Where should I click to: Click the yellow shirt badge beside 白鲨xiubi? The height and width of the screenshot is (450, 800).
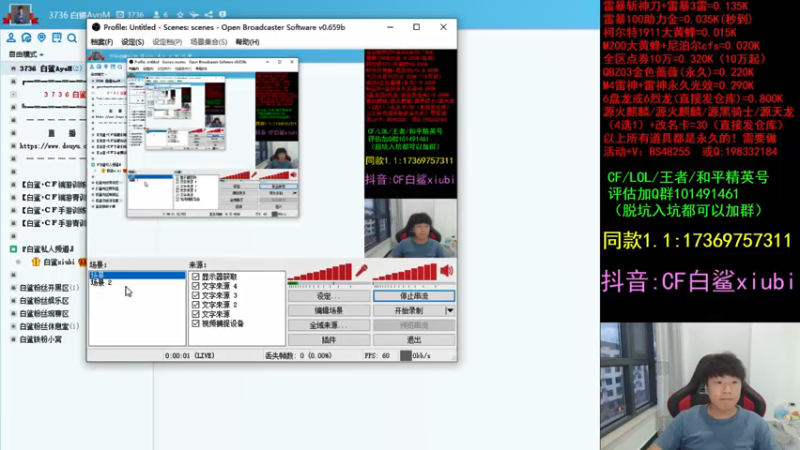(x=36, y=262)
